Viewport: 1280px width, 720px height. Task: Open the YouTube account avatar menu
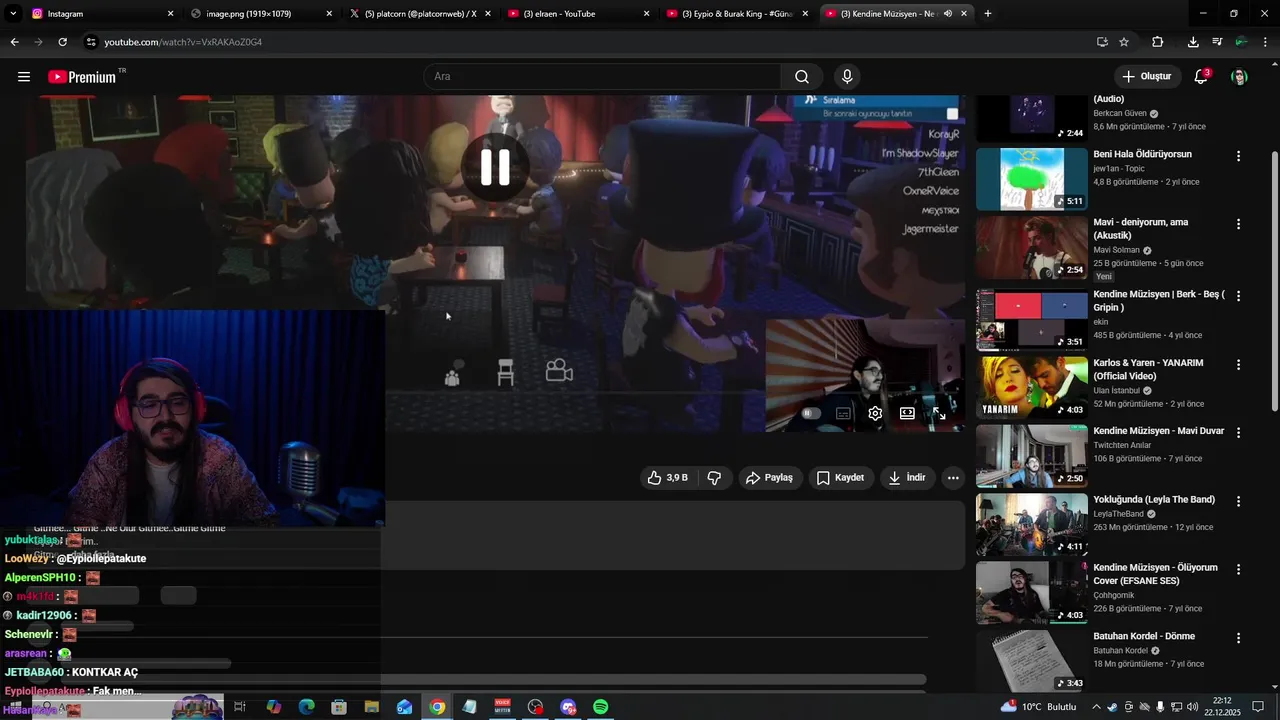(1240, 77)
